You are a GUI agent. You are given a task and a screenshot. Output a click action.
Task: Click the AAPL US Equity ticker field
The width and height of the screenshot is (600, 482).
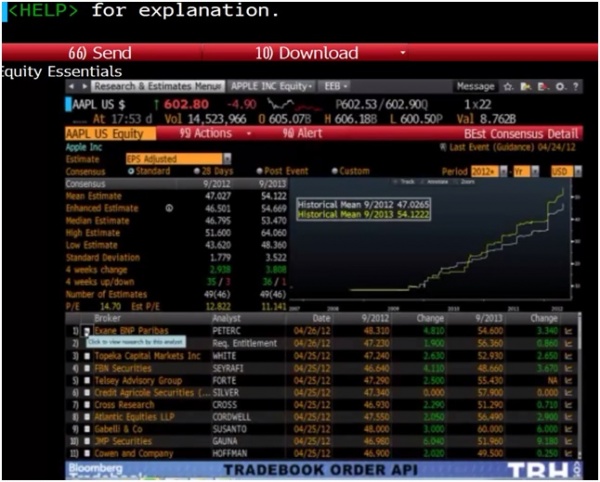tap(110, 134)
